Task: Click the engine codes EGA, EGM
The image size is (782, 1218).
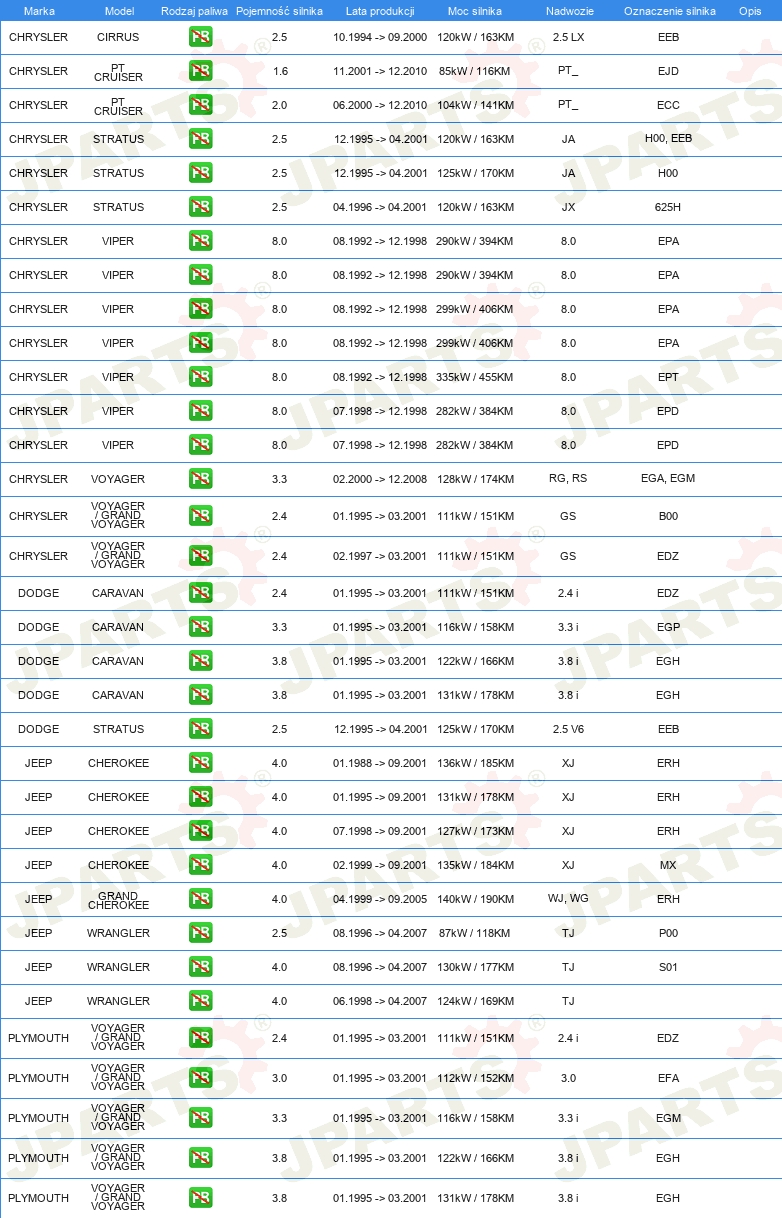Action: point(668,480)
